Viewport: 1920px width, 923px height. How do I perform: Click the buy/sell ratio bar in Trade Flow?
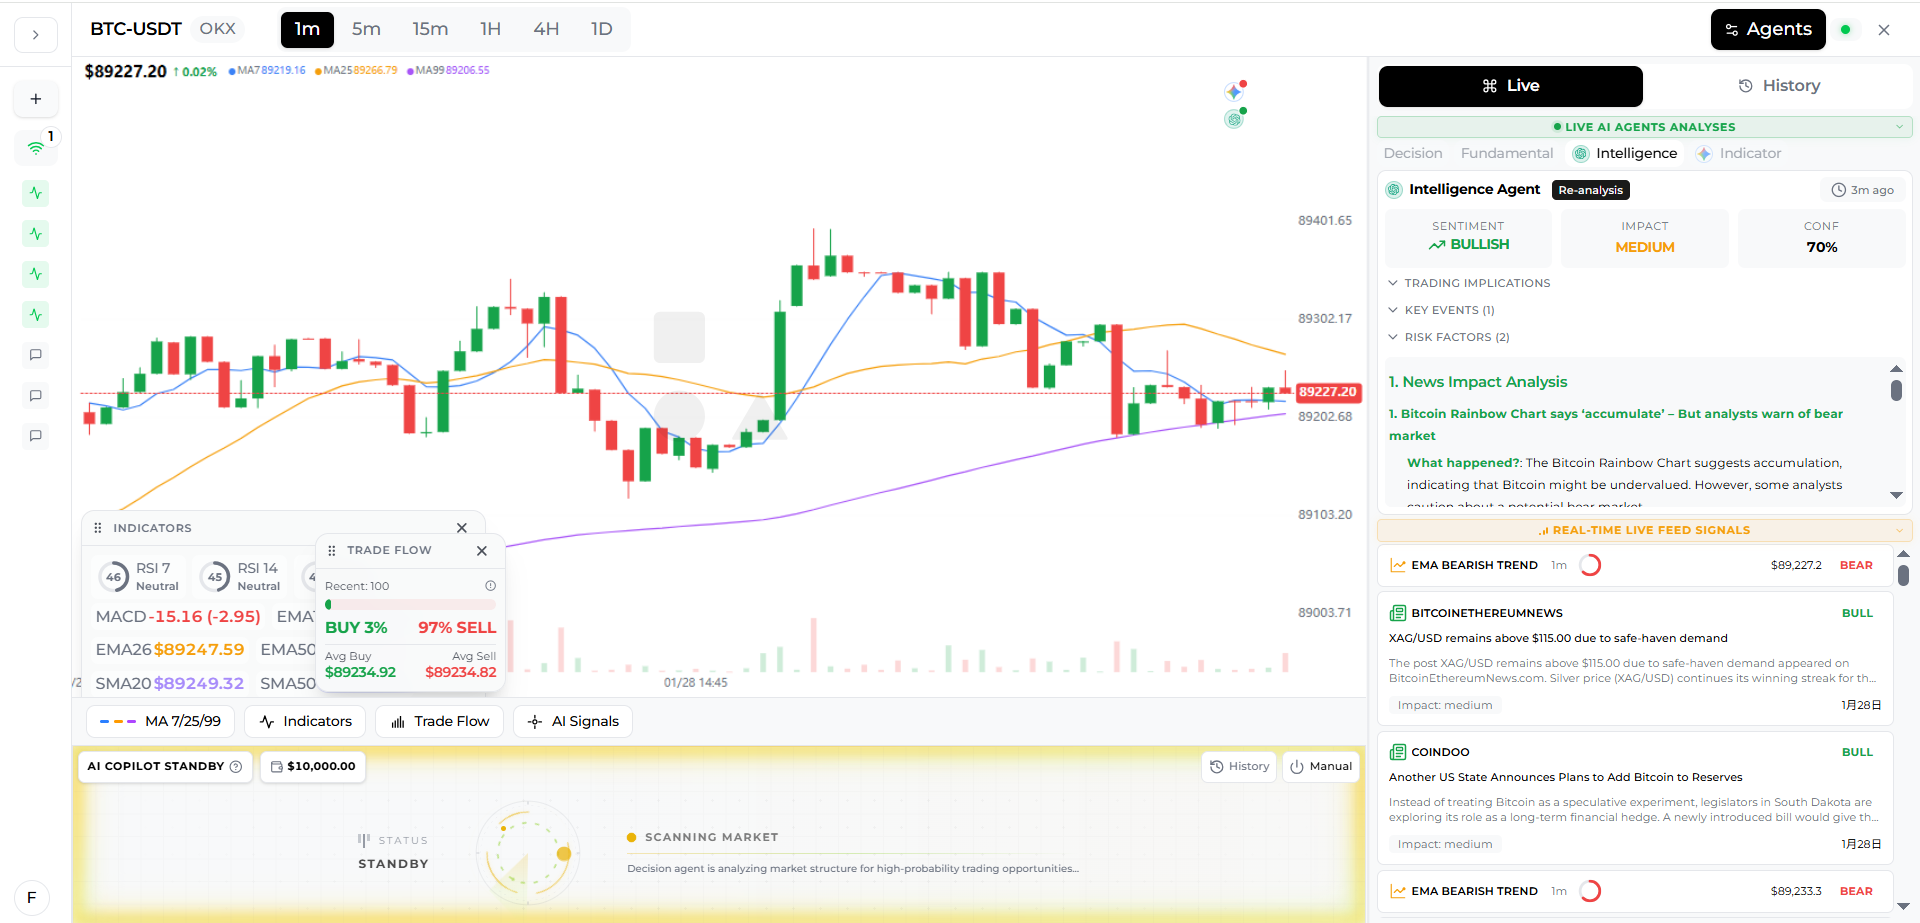410,605
